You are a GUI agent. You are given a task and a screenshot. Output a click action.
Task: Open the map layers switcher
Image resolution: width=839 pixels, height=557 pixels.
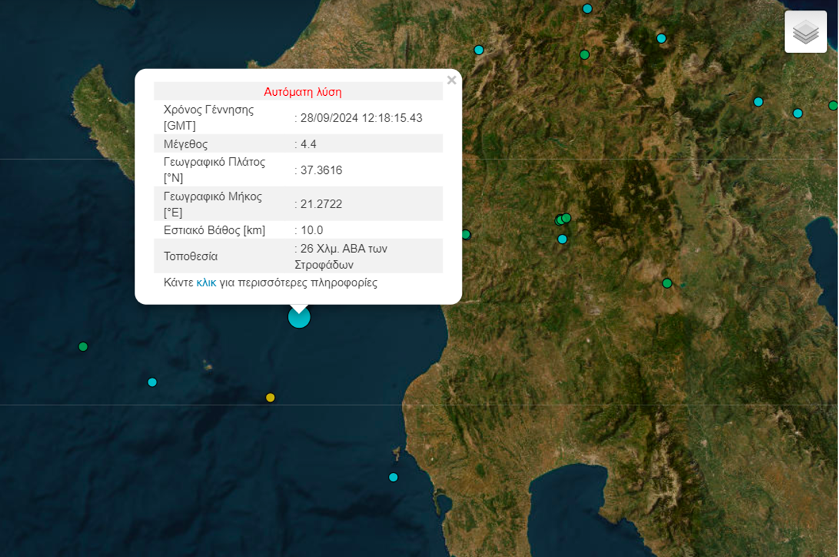[805, 32]
